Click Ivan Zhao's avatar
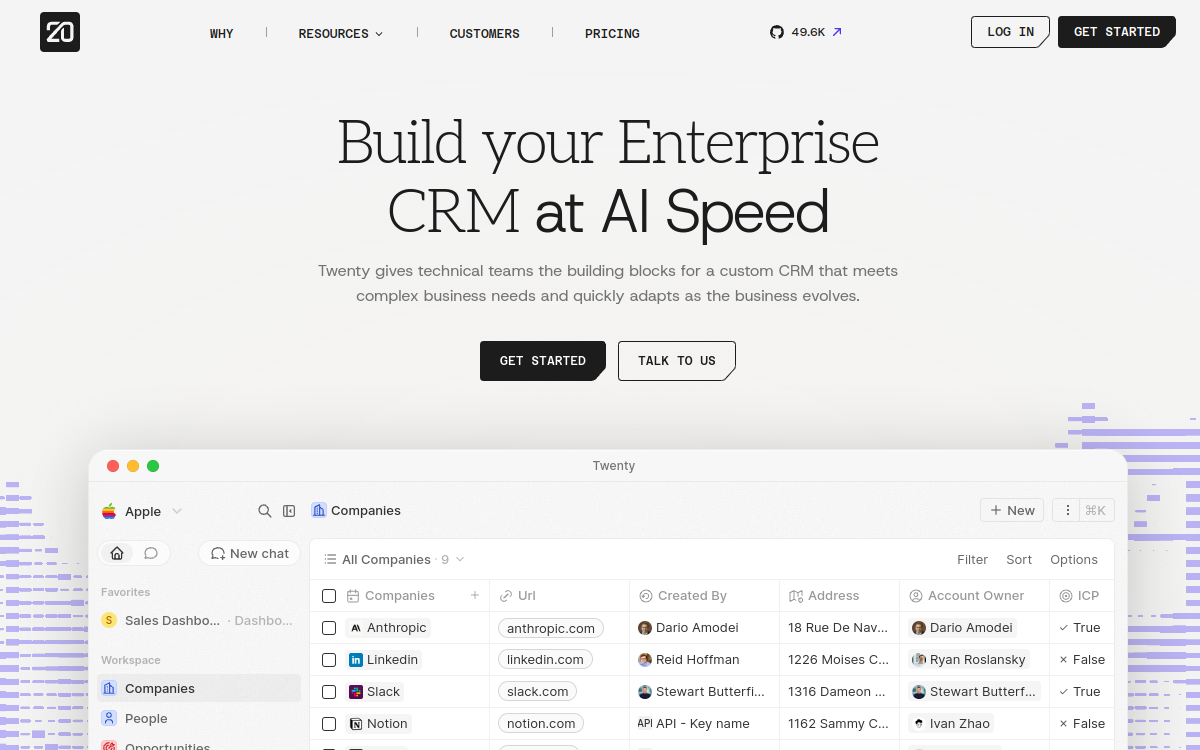 click(919, 724)
